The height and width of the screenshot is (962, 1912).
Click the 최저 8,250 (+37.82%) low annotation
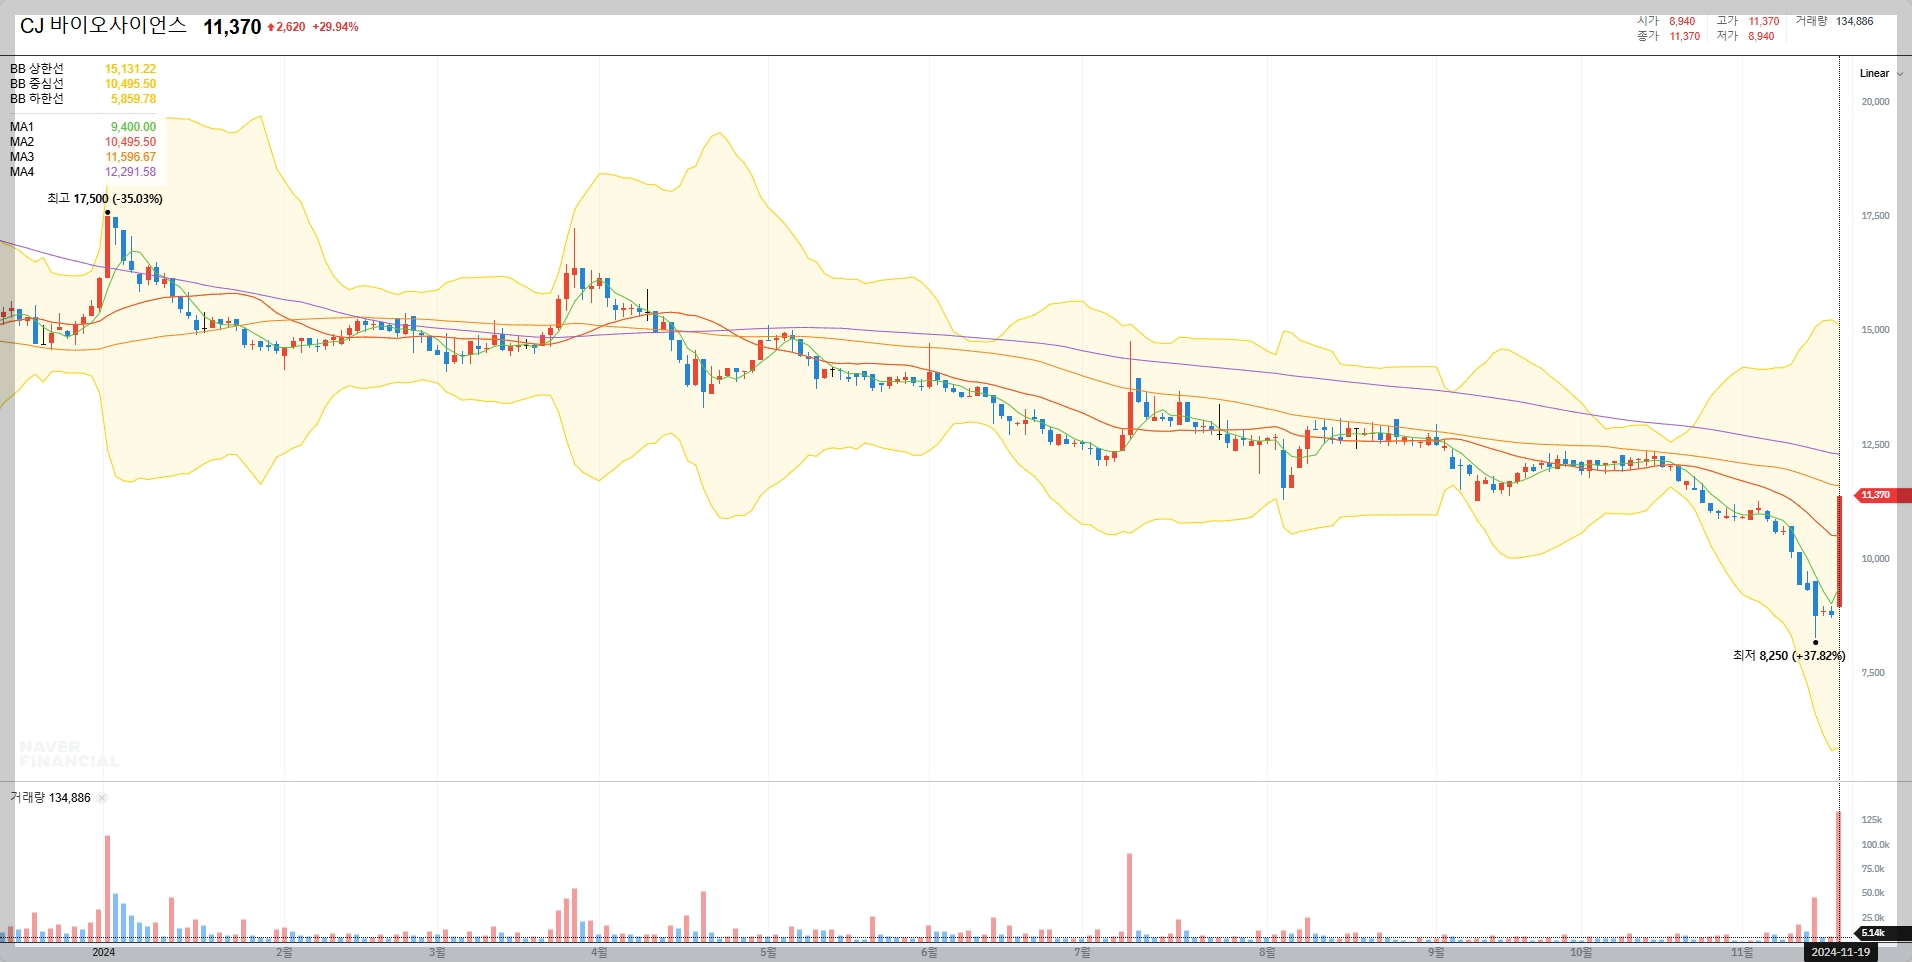[x=1789, y=656]
